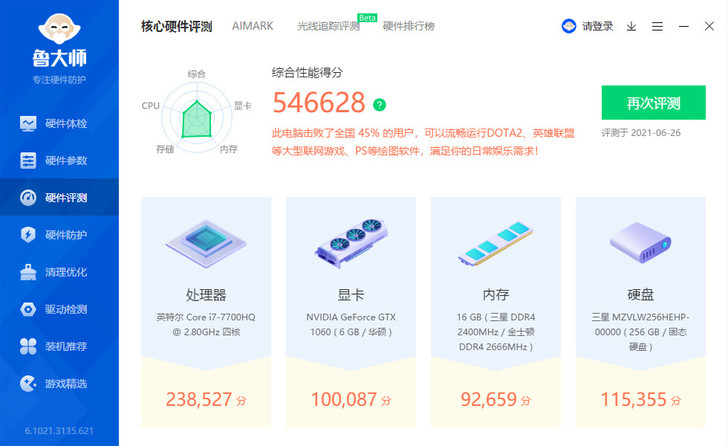This screenshot has height=446, width=728.
Task: Switch to the 核心硬件评测 tab
Action: pos(176,26)
